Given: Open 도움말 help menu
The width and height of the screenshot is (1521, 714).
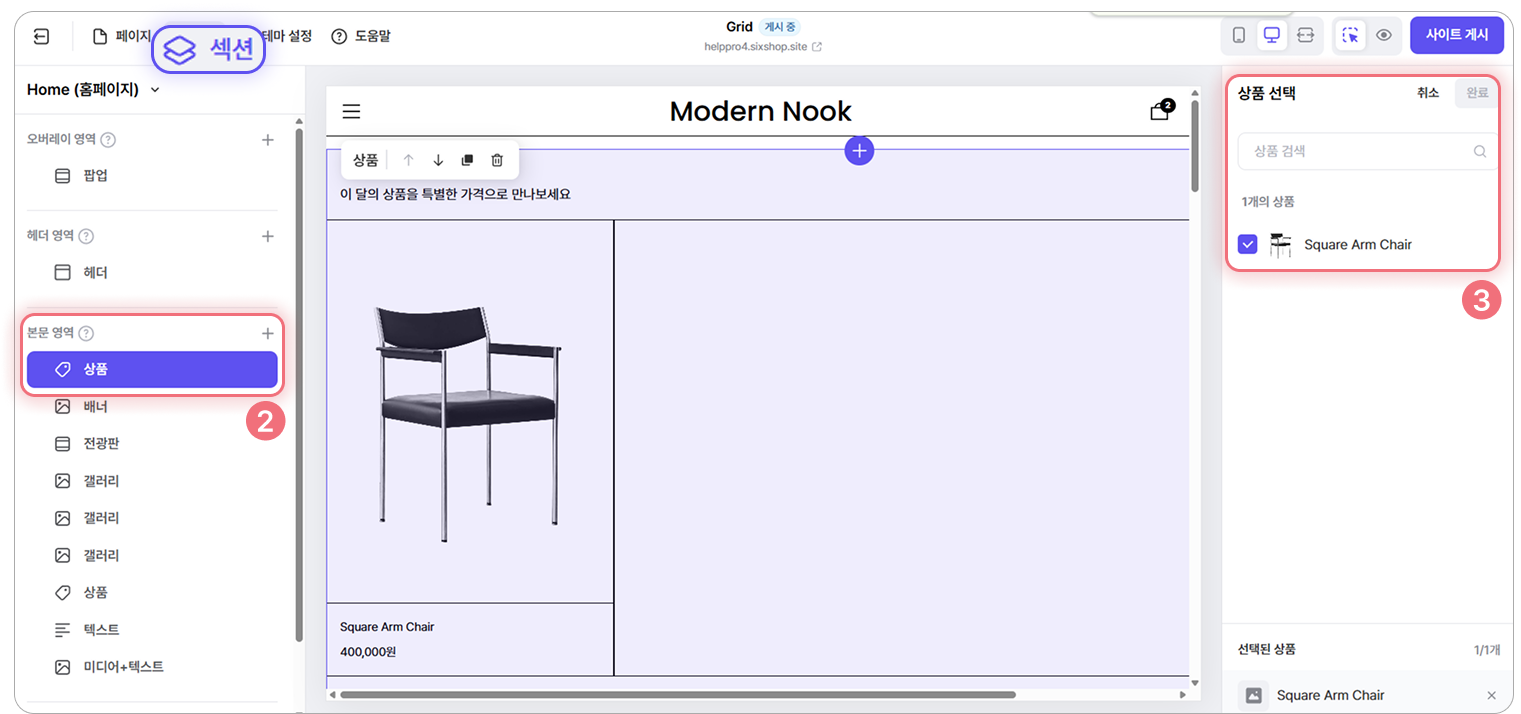Looking at the screenshot, I should [361, 36].
